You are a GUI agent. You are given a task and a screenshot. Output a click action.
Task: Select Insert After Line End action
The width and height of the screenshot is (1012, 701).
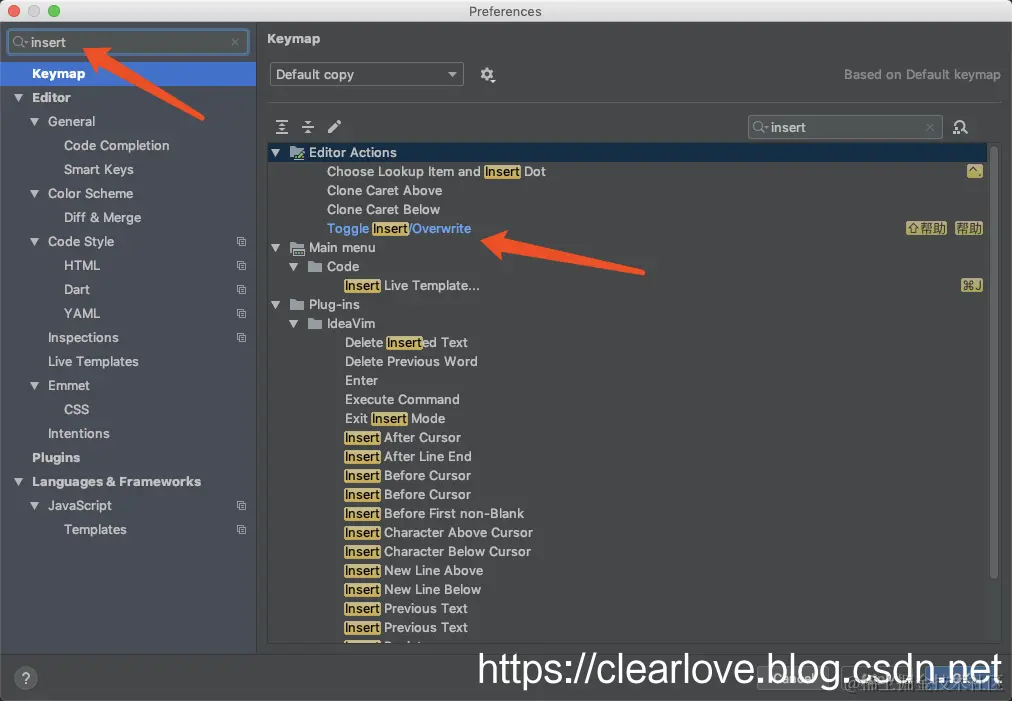click(407, 457)
